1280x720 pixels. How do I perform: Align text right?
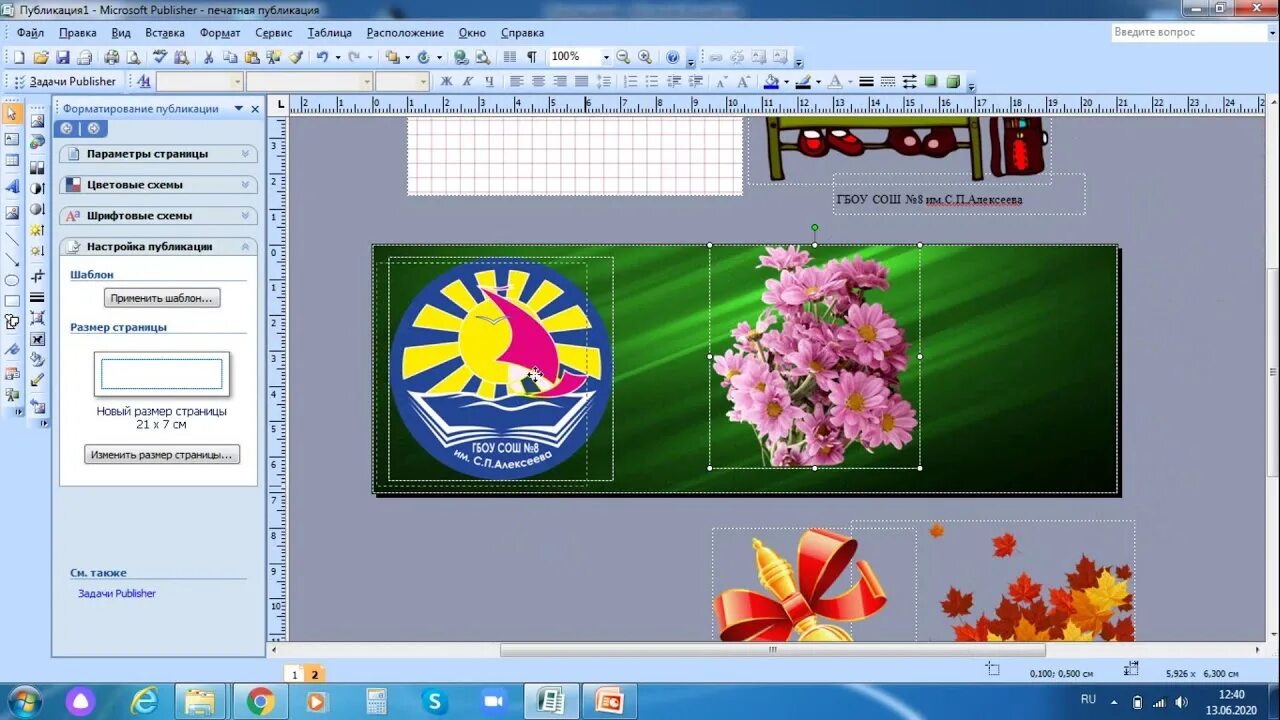click(x=560, y=81)
